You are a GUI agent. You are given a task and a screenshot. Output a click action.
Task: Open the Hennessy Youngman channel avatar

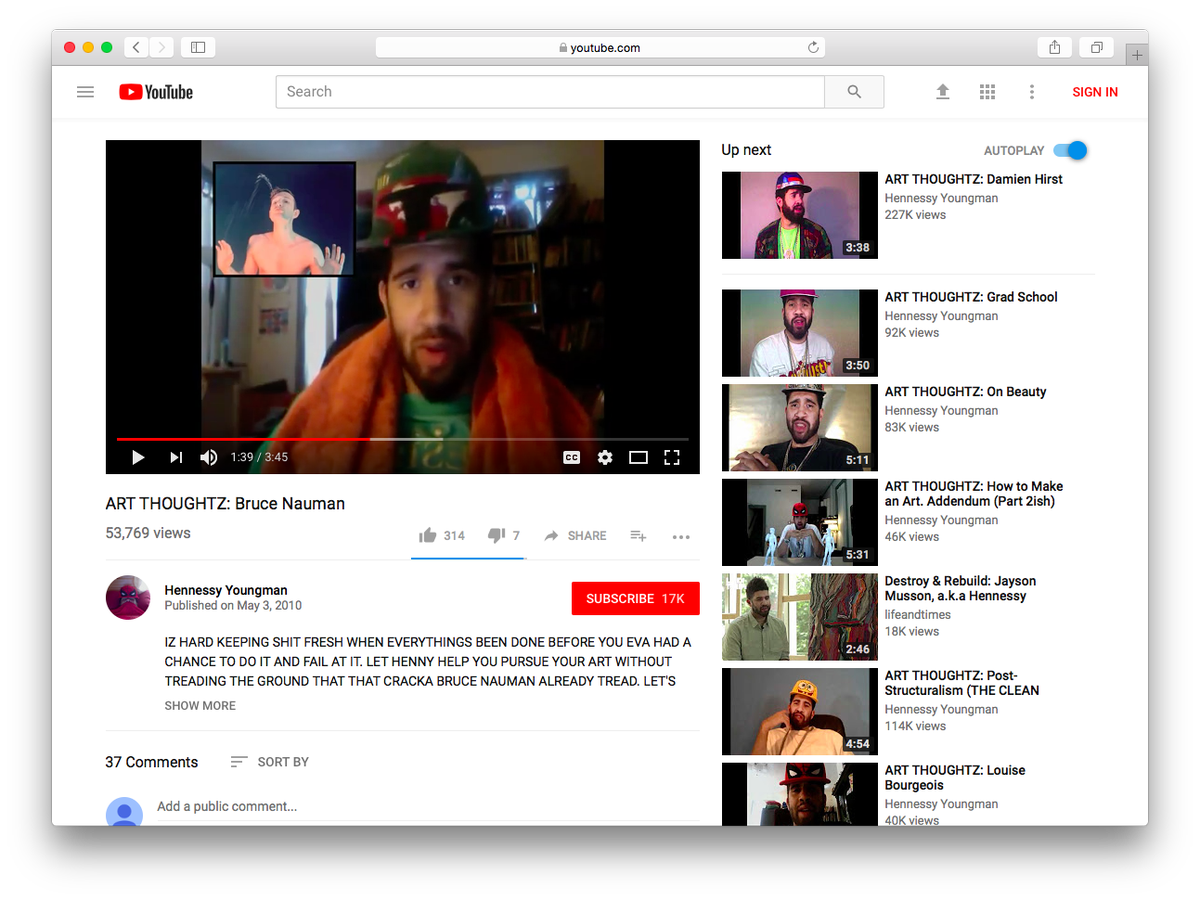128,598
